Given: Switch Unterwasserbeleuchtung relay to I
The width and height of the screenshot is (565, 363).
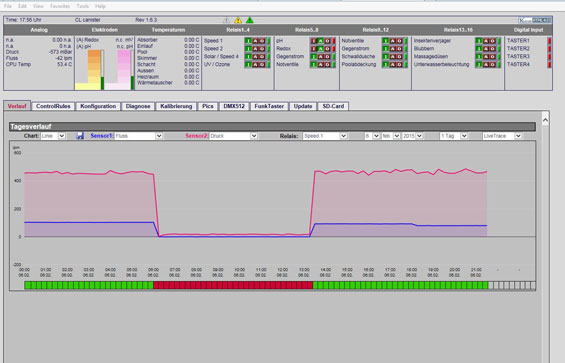Looking at the screenshot, I should (x=479, y=65).
